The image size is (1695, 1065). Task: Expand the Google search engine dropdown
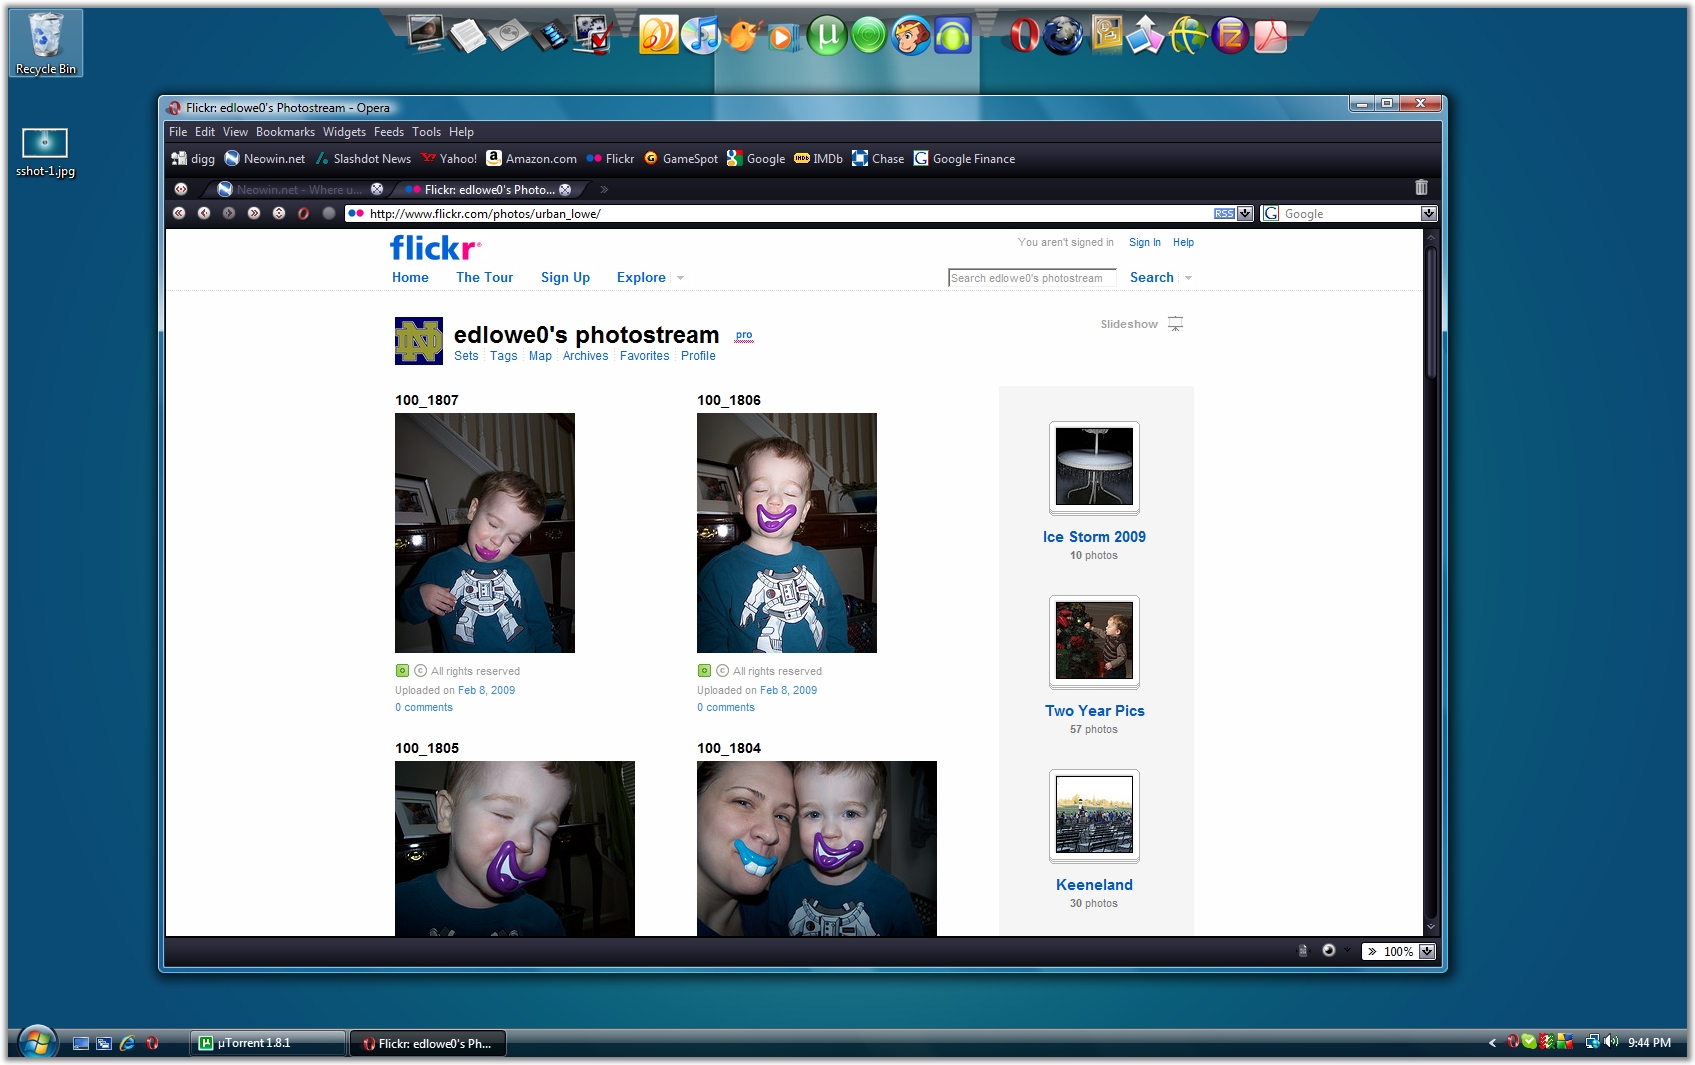click(1428, 213)
